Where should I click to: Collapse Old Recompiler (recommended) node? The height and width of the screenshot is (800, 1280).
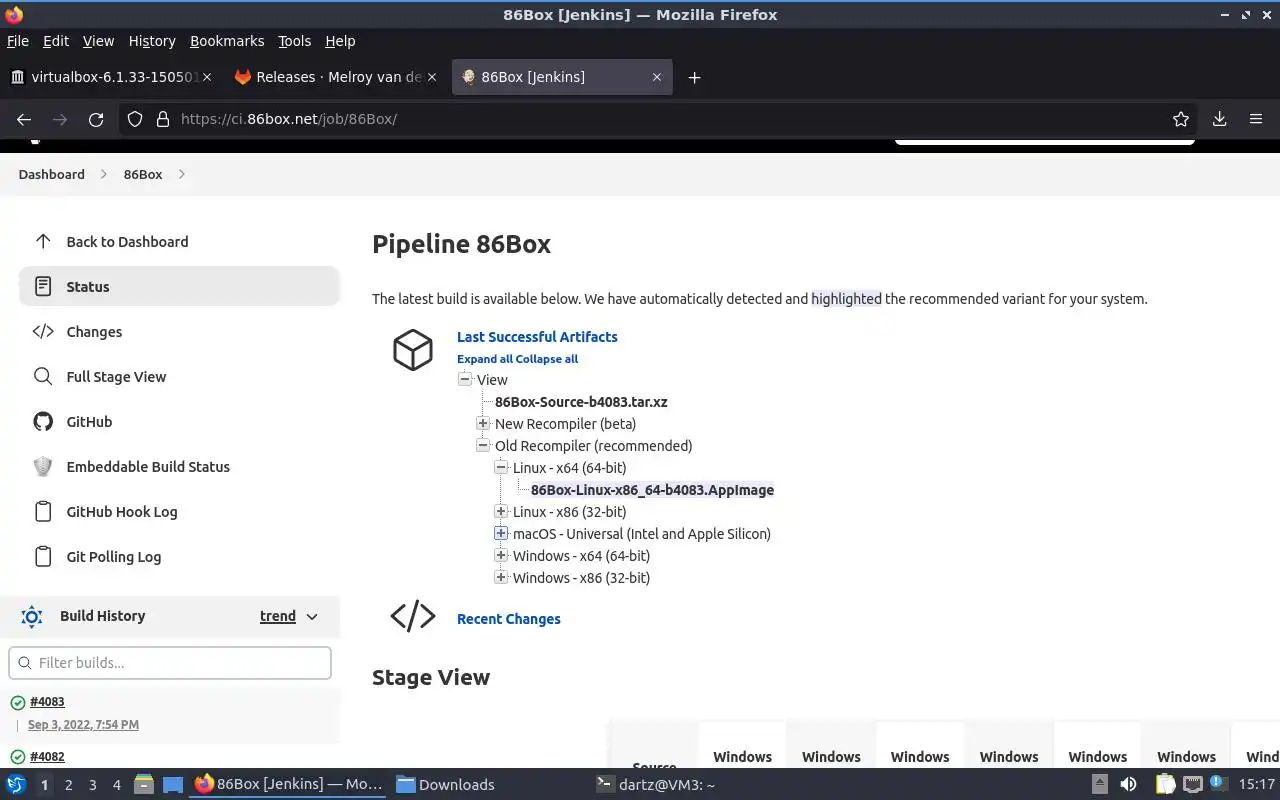pos(483,445)
